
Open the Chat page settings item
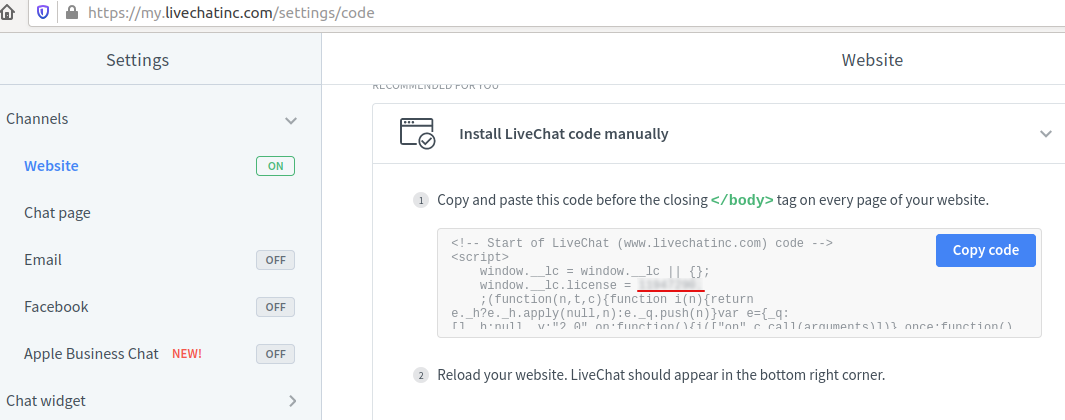pyautogui.click(x=57, y=213)
